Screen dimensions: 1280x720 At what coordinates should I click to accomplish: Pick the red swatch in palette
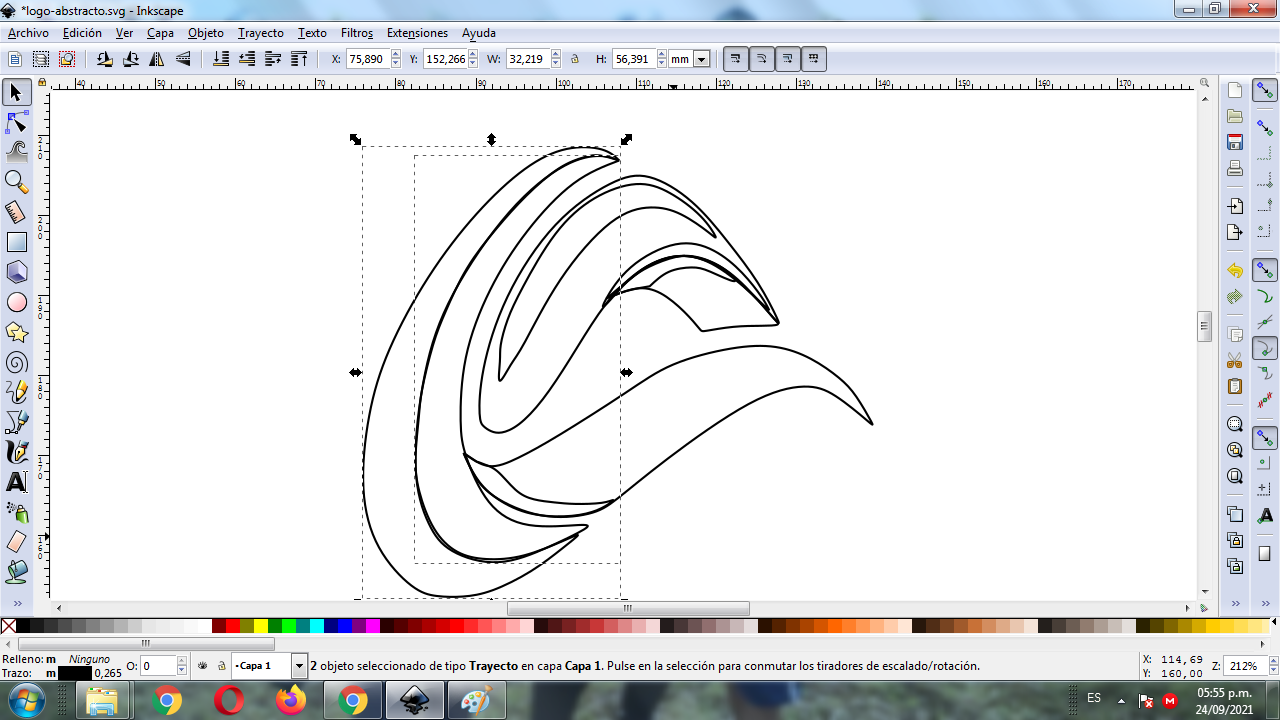pos(232,627)
